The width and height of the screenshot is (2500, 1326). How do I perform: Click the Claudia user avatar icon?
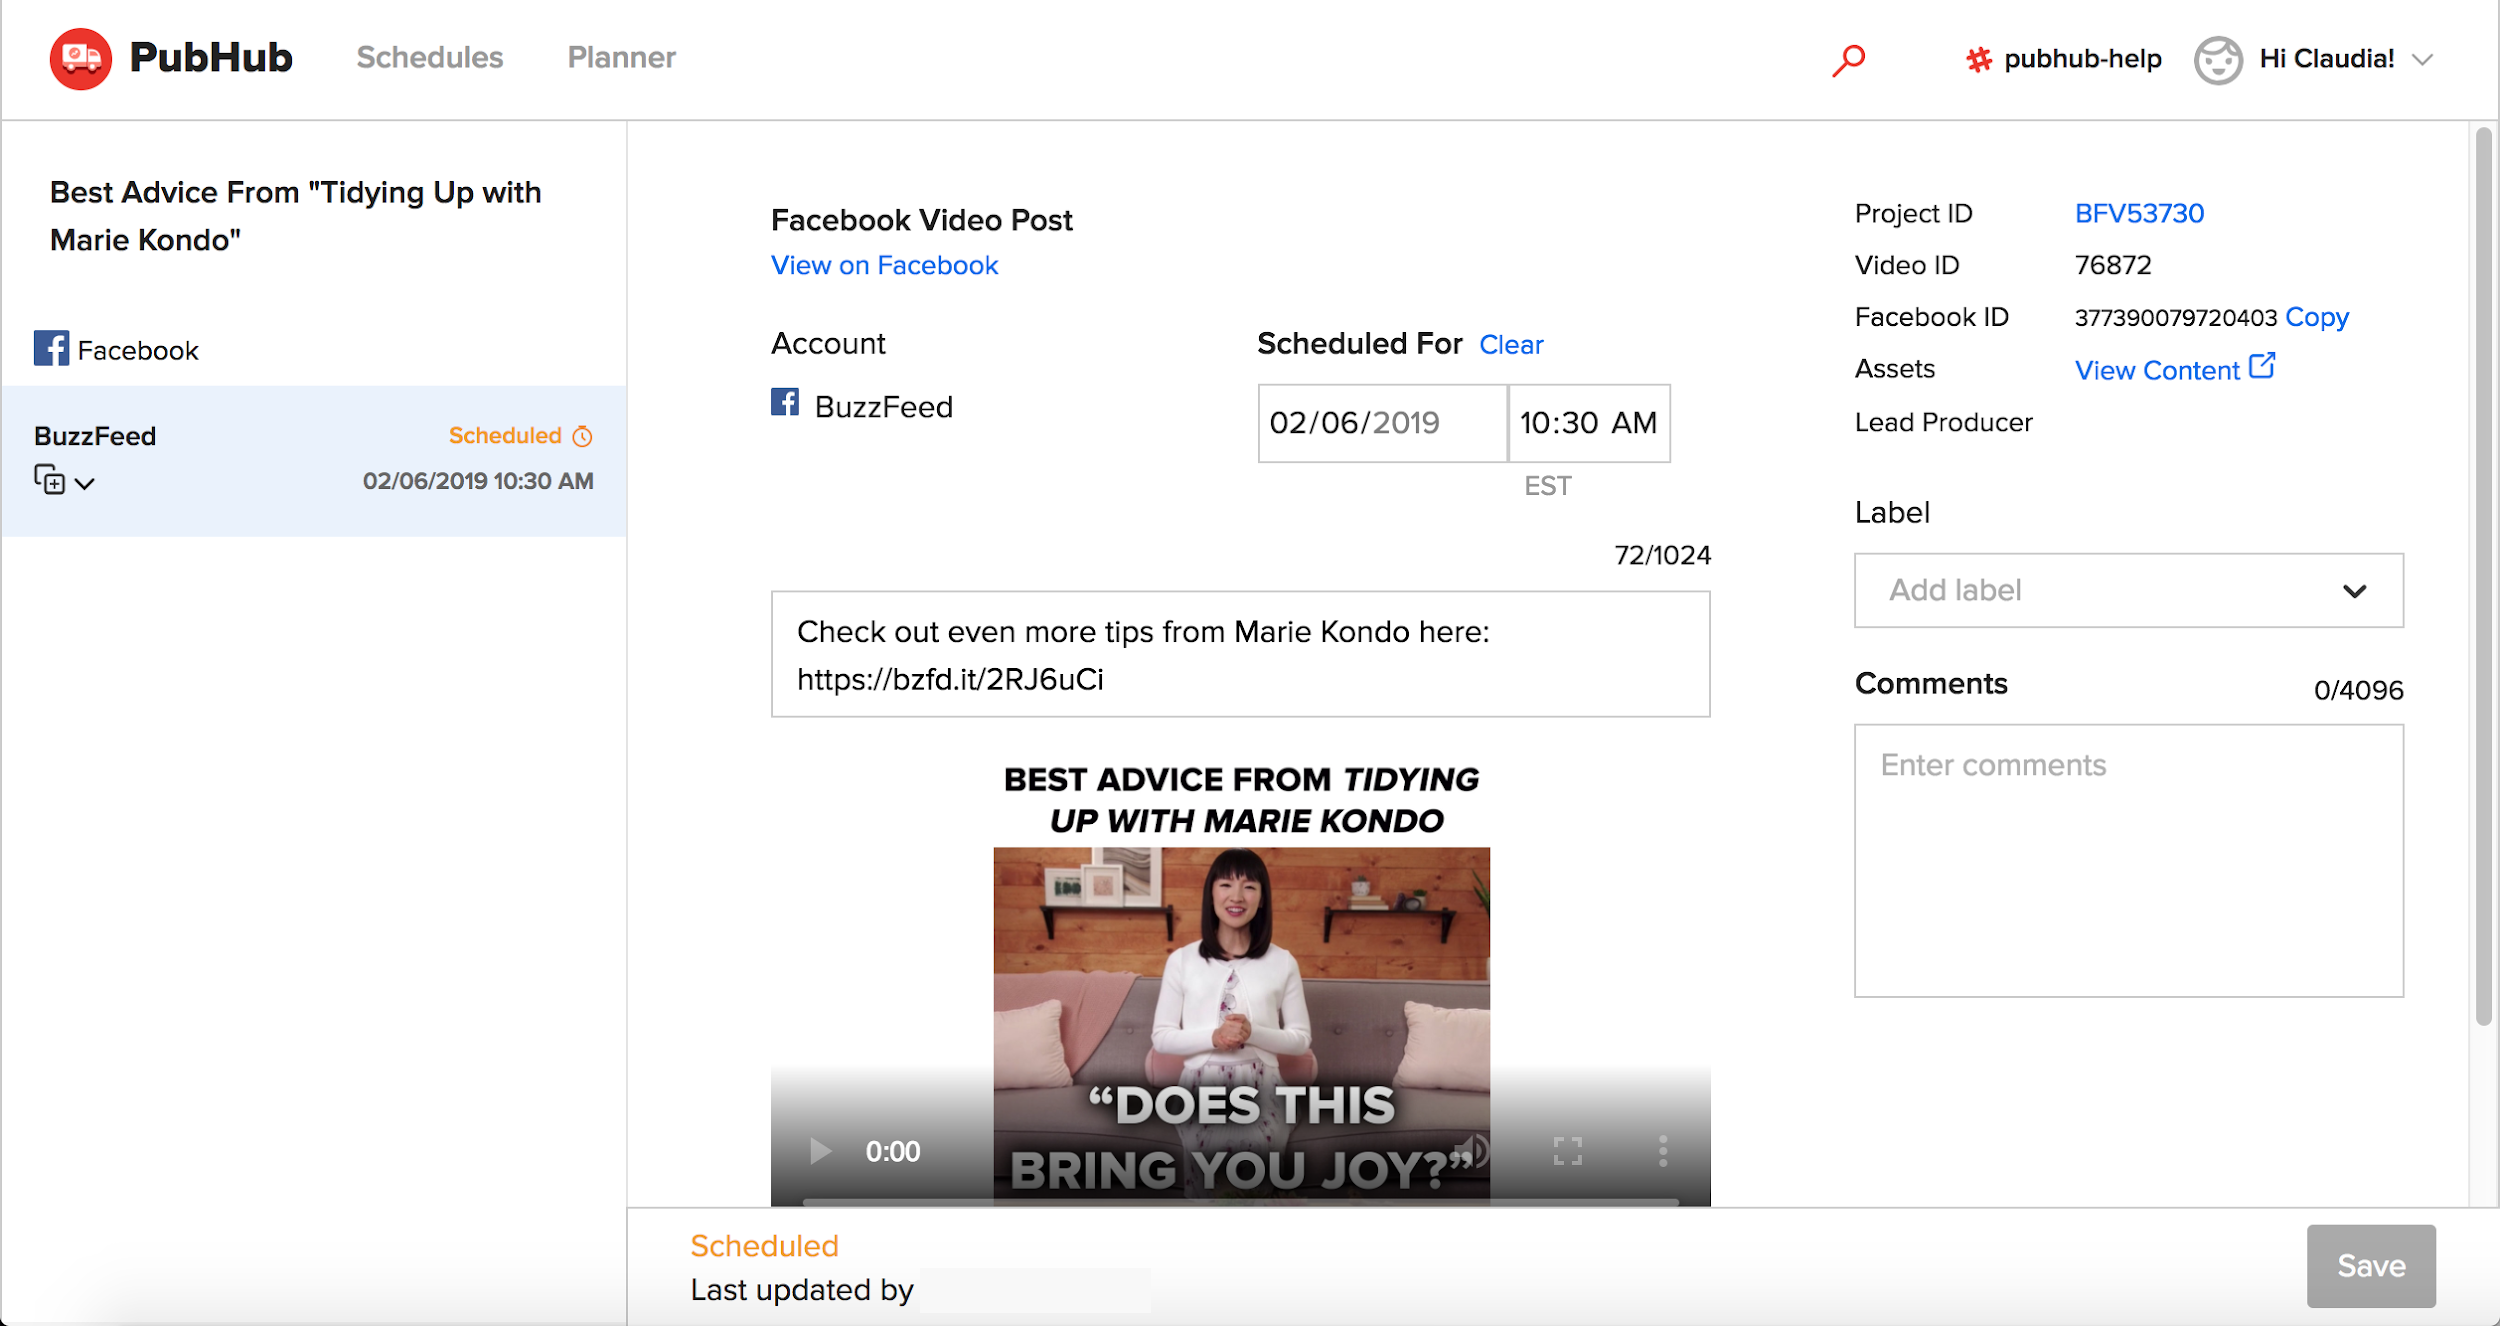[x=2217, y=60]
